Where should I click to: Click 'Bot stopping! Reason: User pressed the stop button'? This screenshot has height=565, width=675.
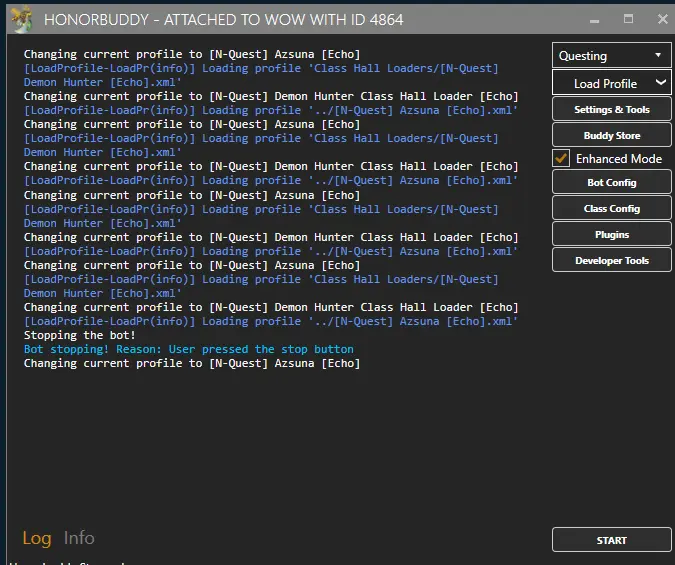coord(189,349)
